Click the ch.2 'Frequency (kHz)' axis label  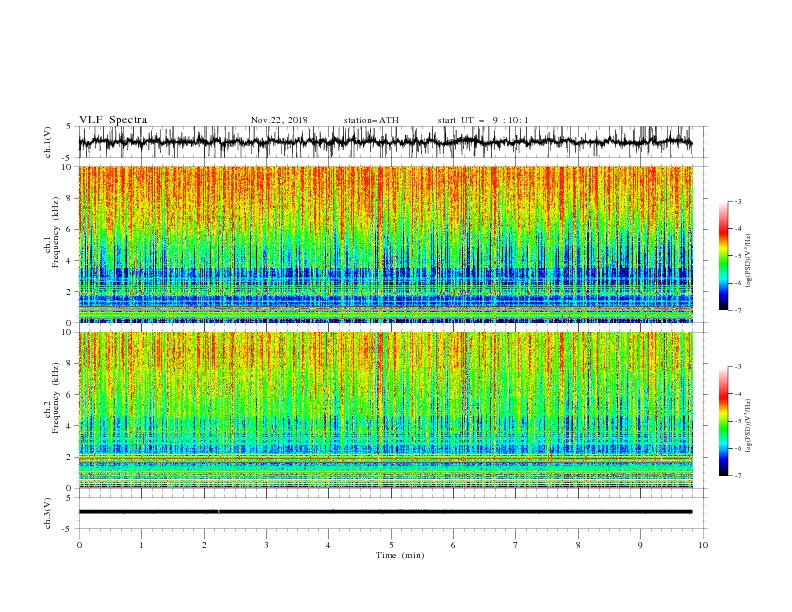(x=56, y=398)
